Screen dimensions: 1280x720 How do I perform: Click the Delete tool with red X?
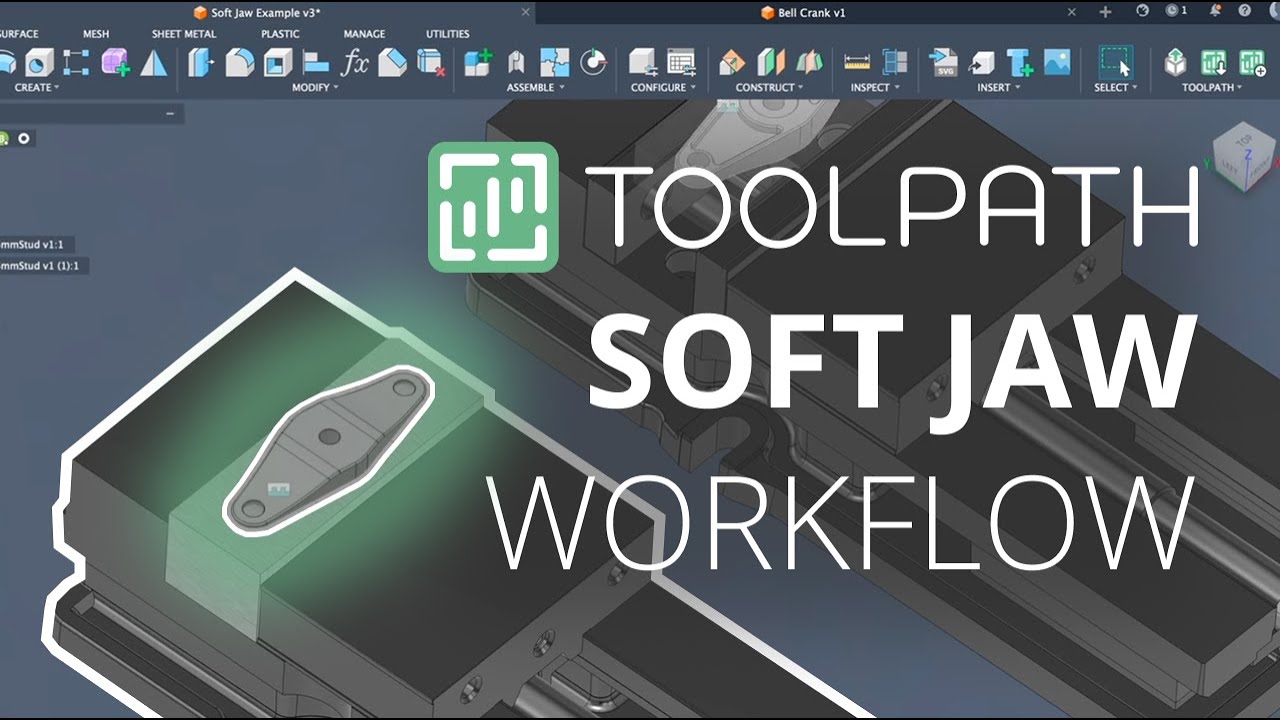coord(430,63)
